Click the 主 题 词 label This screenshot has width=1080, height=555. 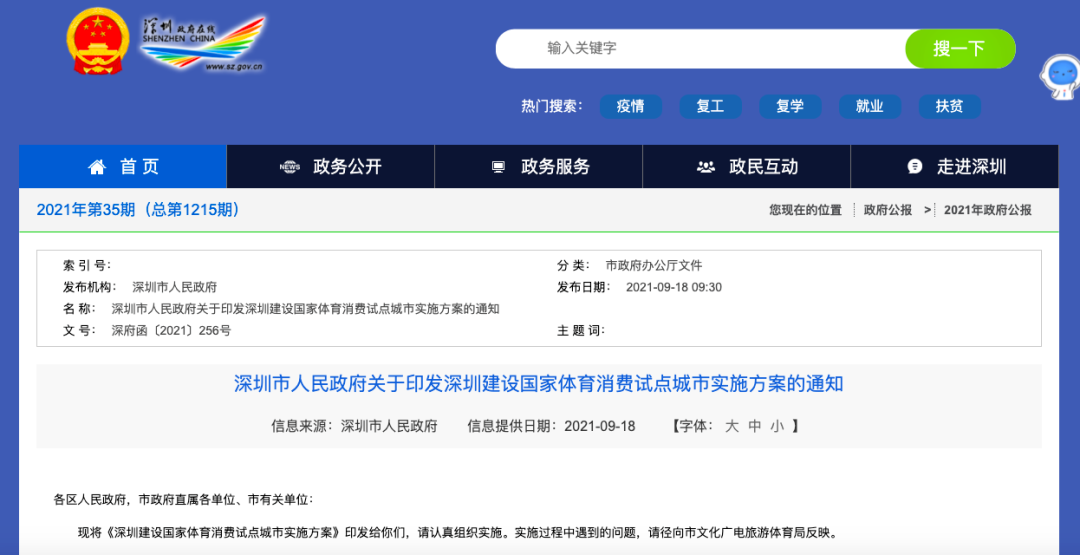click(581, 331)
